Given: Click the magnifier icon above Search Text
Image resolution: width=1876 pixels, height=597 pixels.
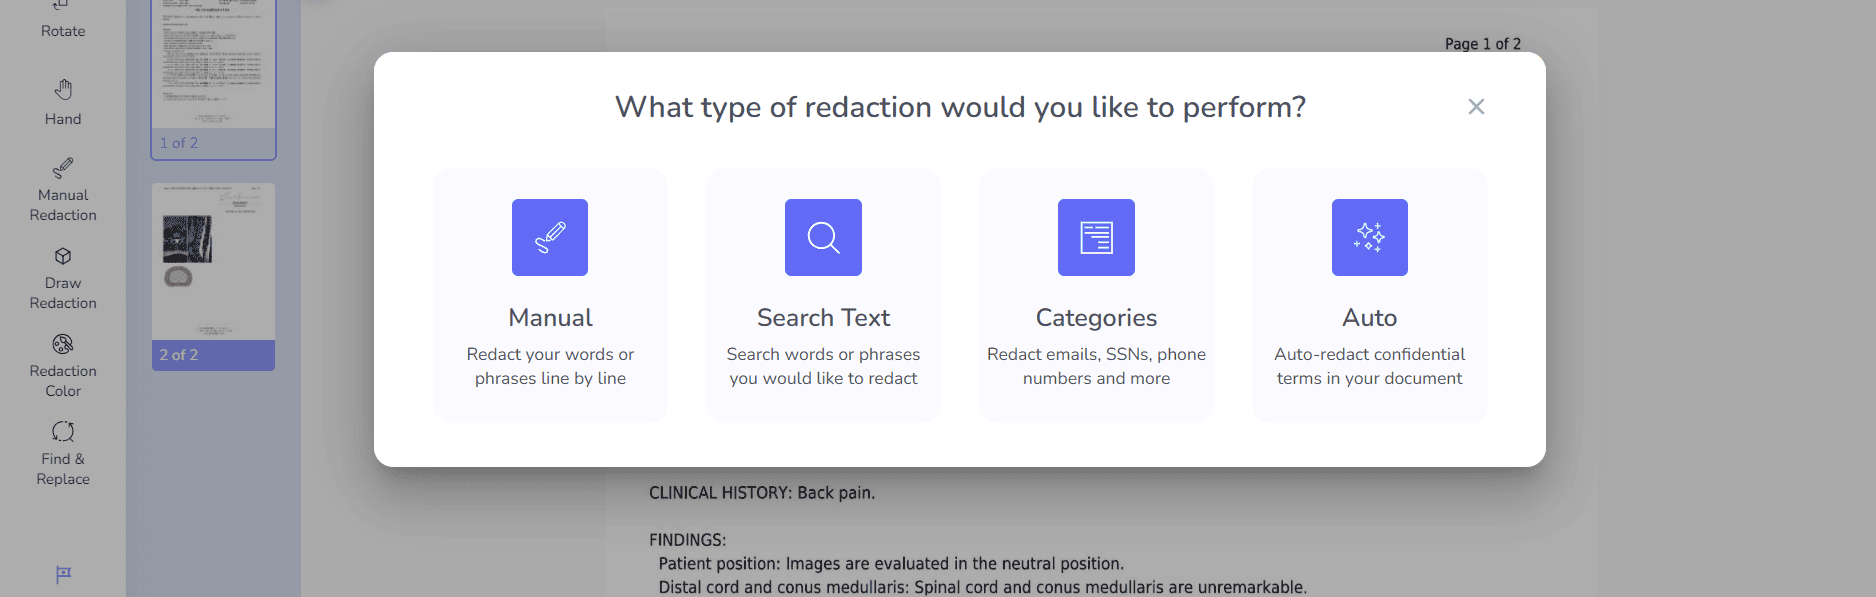Looking at the screenshot, I should tap(822, 237).
